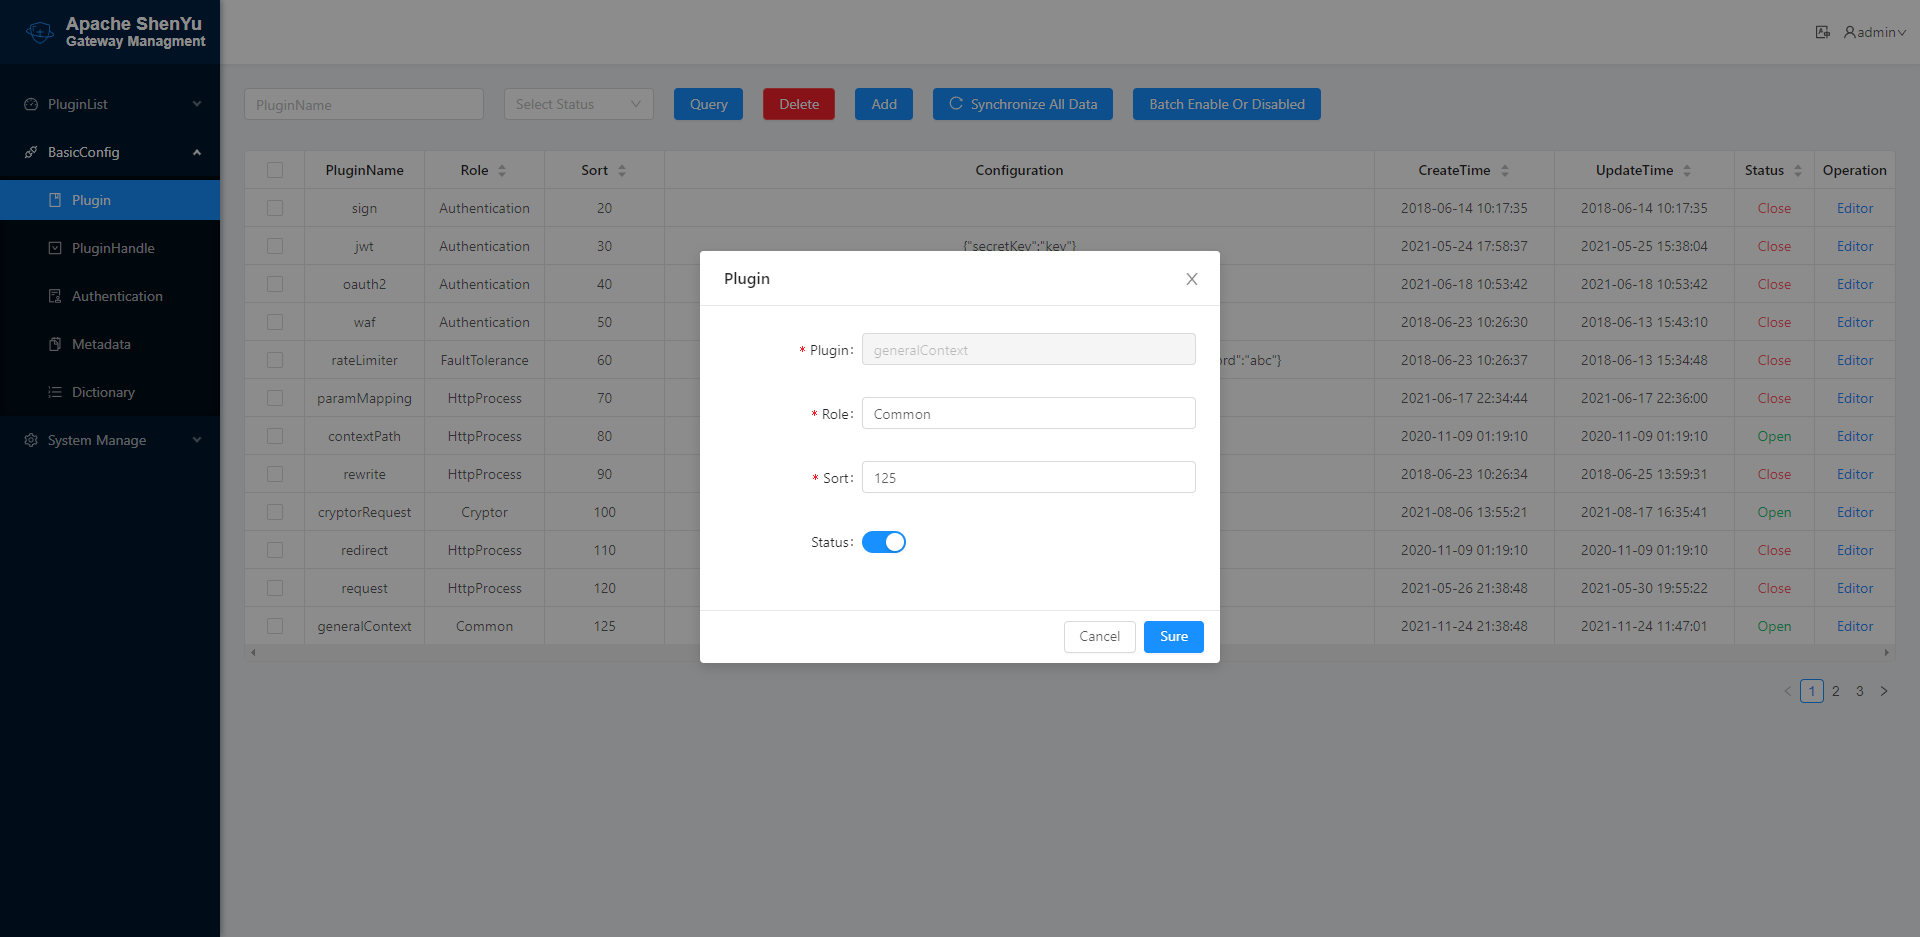The height and width of the screenshot is (937, 1920).
Task: Click the Status column sort icon
Action: click(1798, 171)
